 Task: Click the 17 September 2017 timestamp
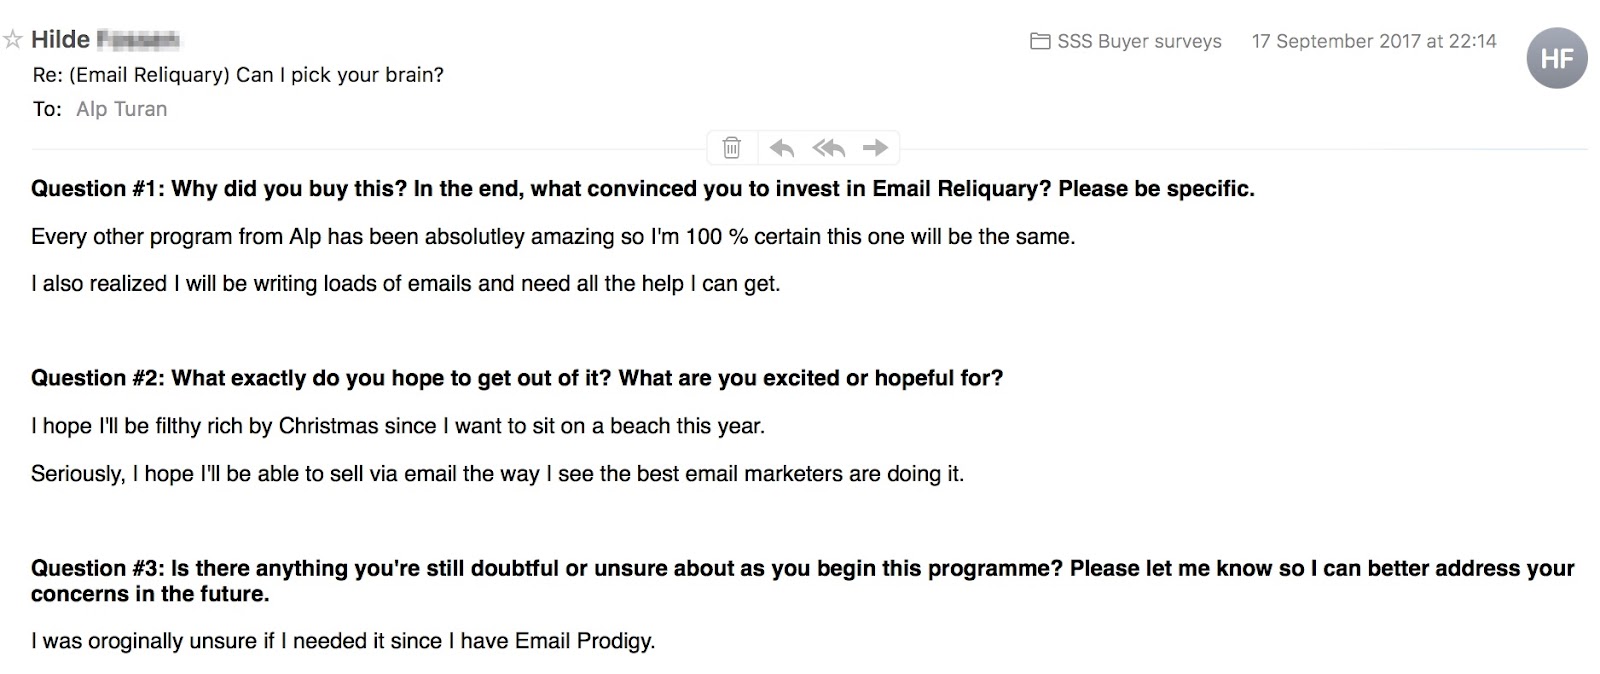coord(1374,41)
